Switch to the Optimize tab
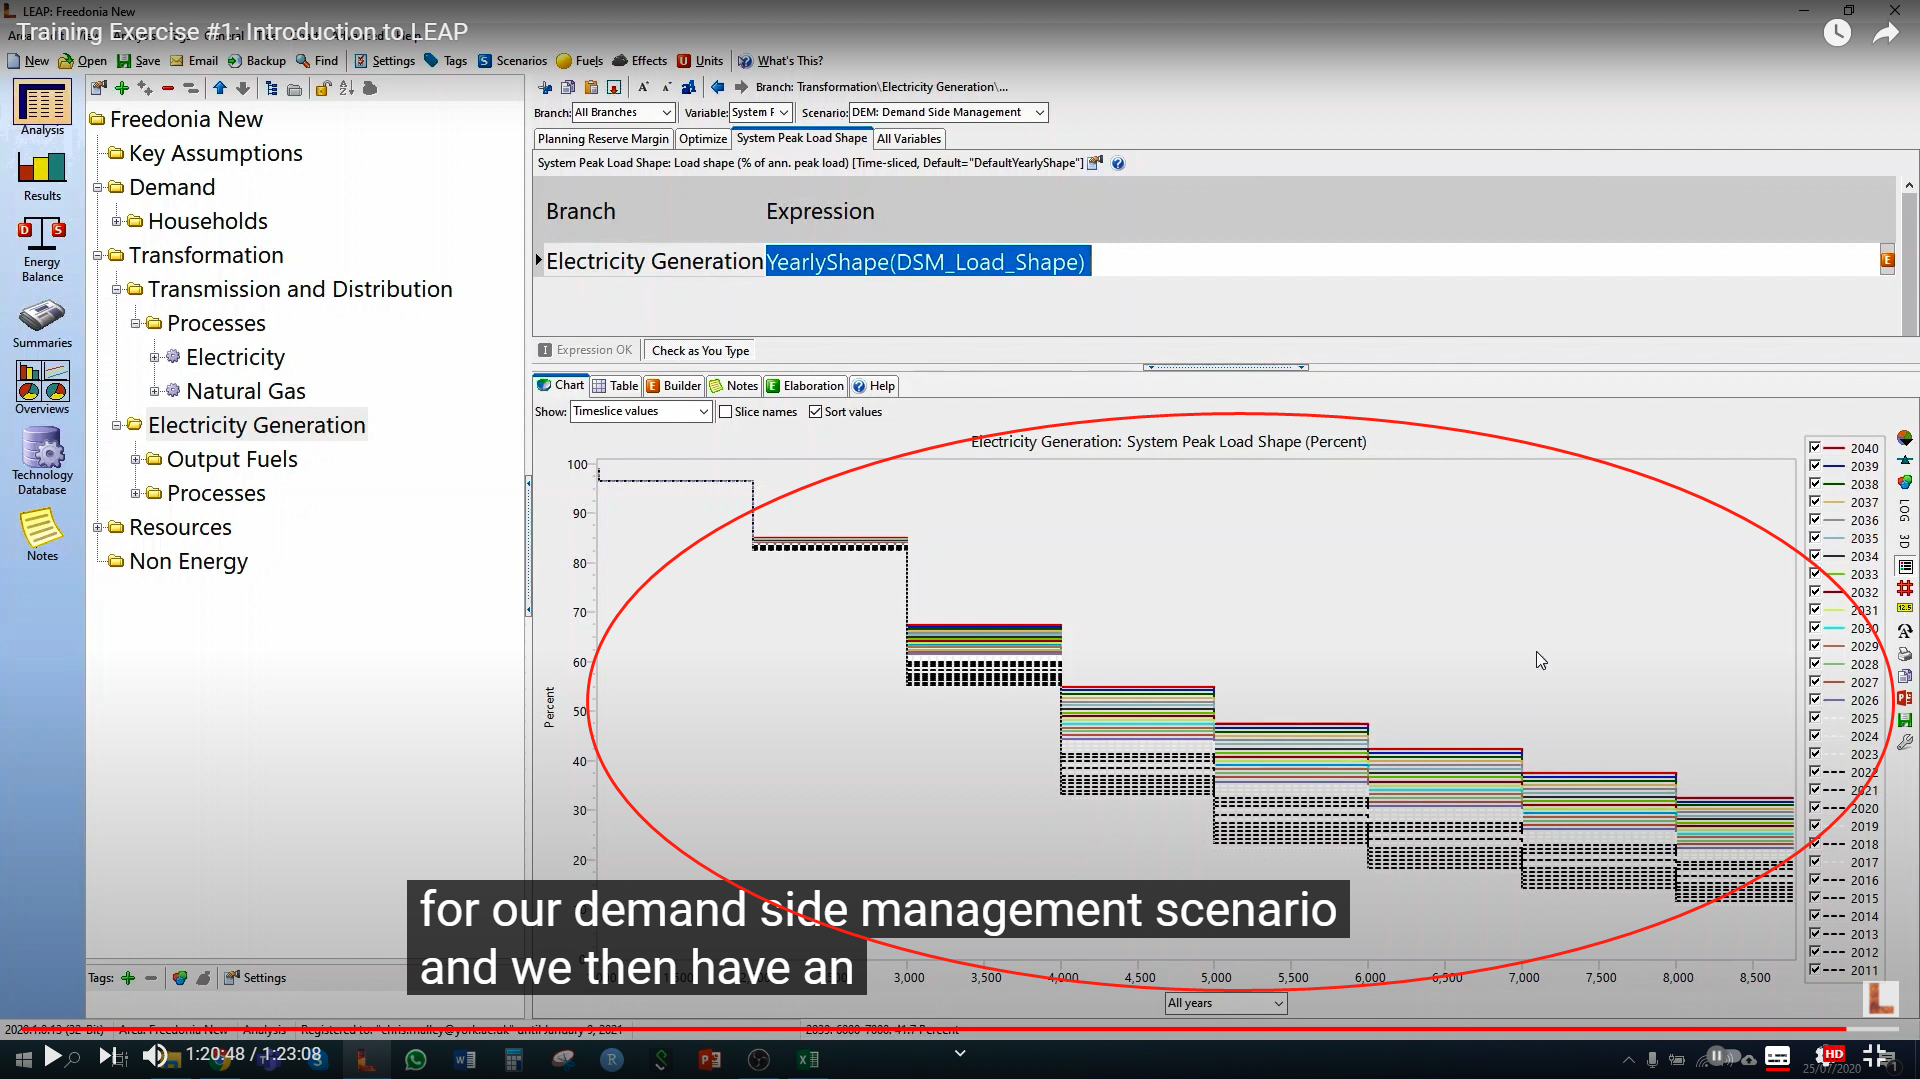The image size is (1920, 1079). 703,139
